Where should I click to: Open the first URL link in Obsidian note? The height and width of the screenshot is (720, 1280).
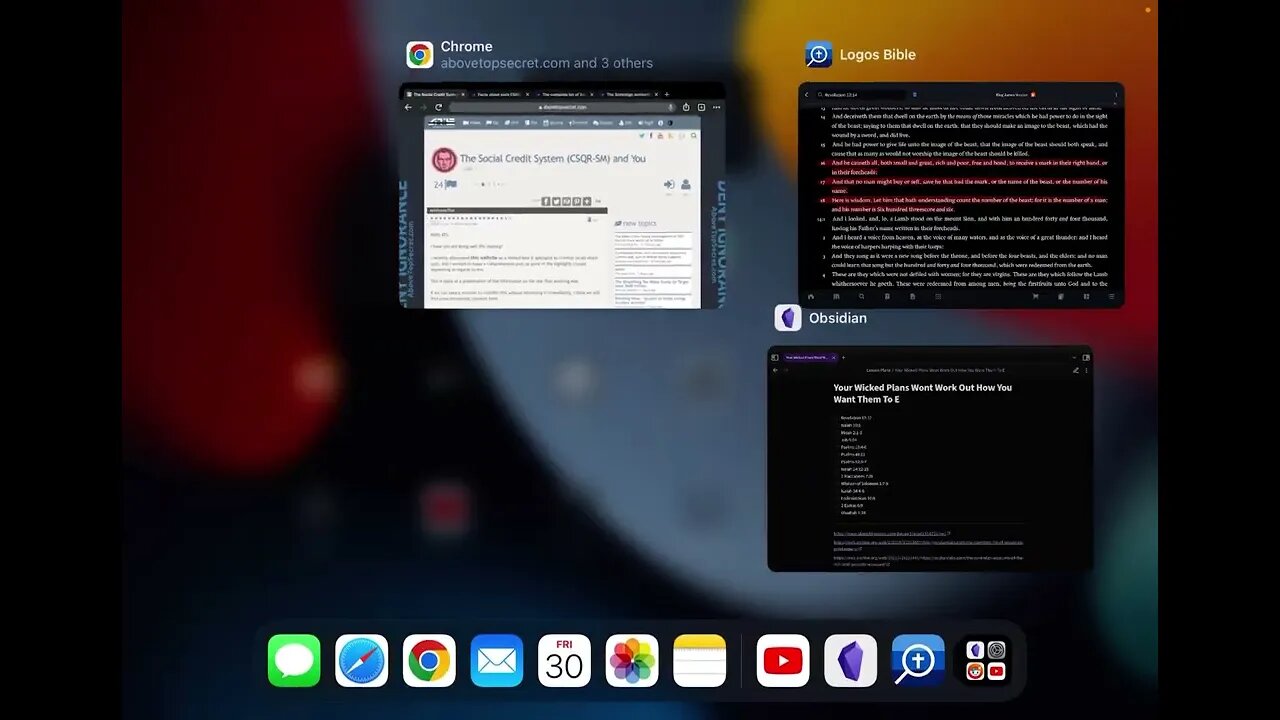click(891, 534)
